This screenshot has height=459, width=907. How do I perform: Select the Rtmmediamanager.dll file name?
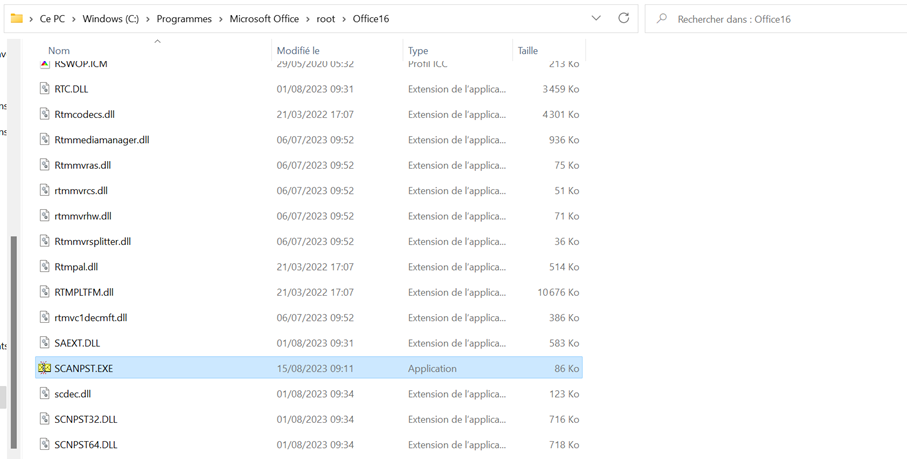click(x=102, y=140)
